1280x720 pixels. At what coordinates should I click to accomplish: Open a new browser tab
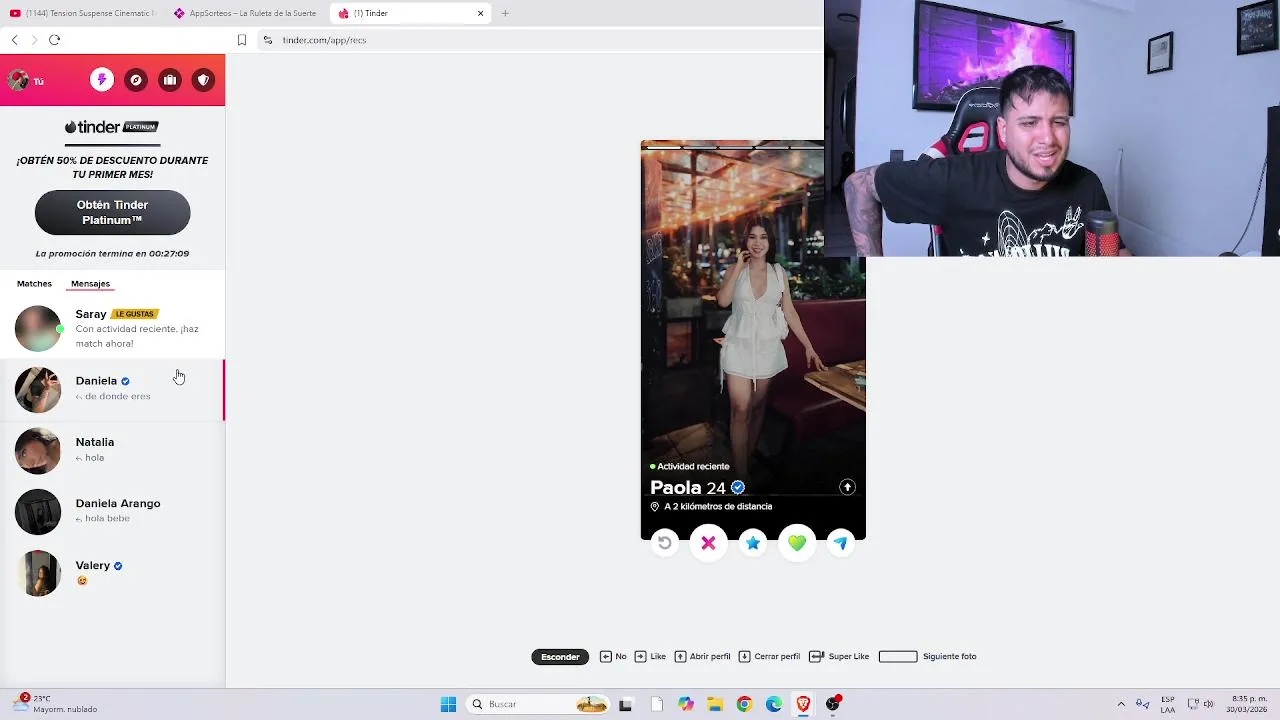pos(505,13)
